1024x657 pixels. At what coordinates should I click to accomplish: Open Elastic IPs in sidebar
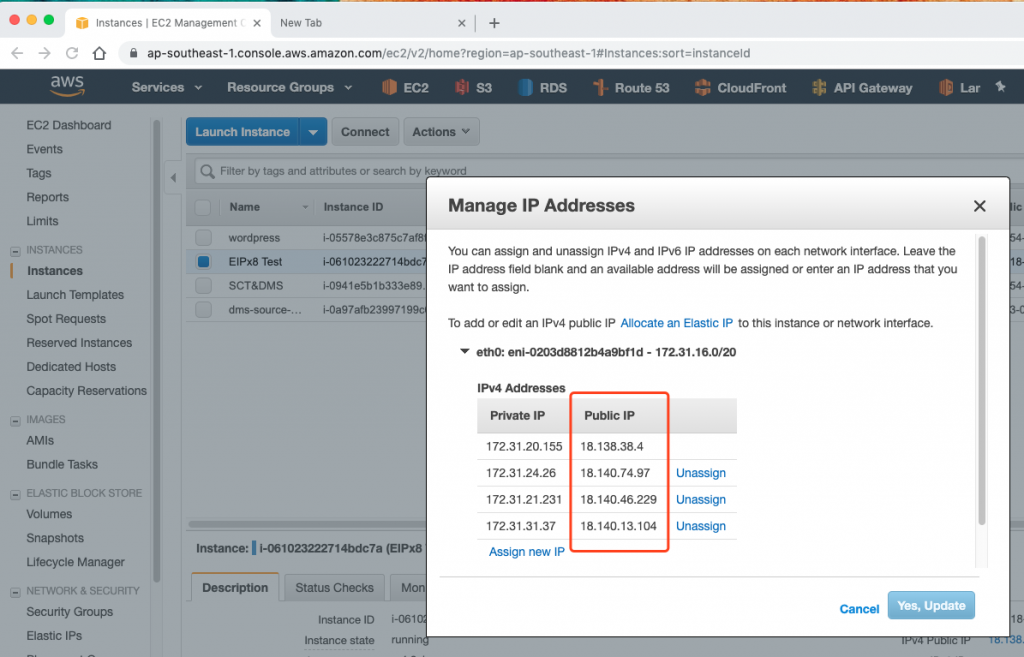(54, 636)
